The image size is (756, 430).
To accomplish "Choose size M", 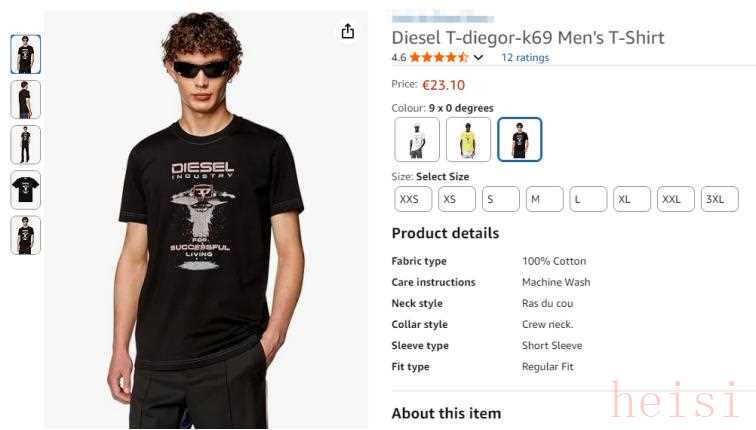I will coord(545,199).
